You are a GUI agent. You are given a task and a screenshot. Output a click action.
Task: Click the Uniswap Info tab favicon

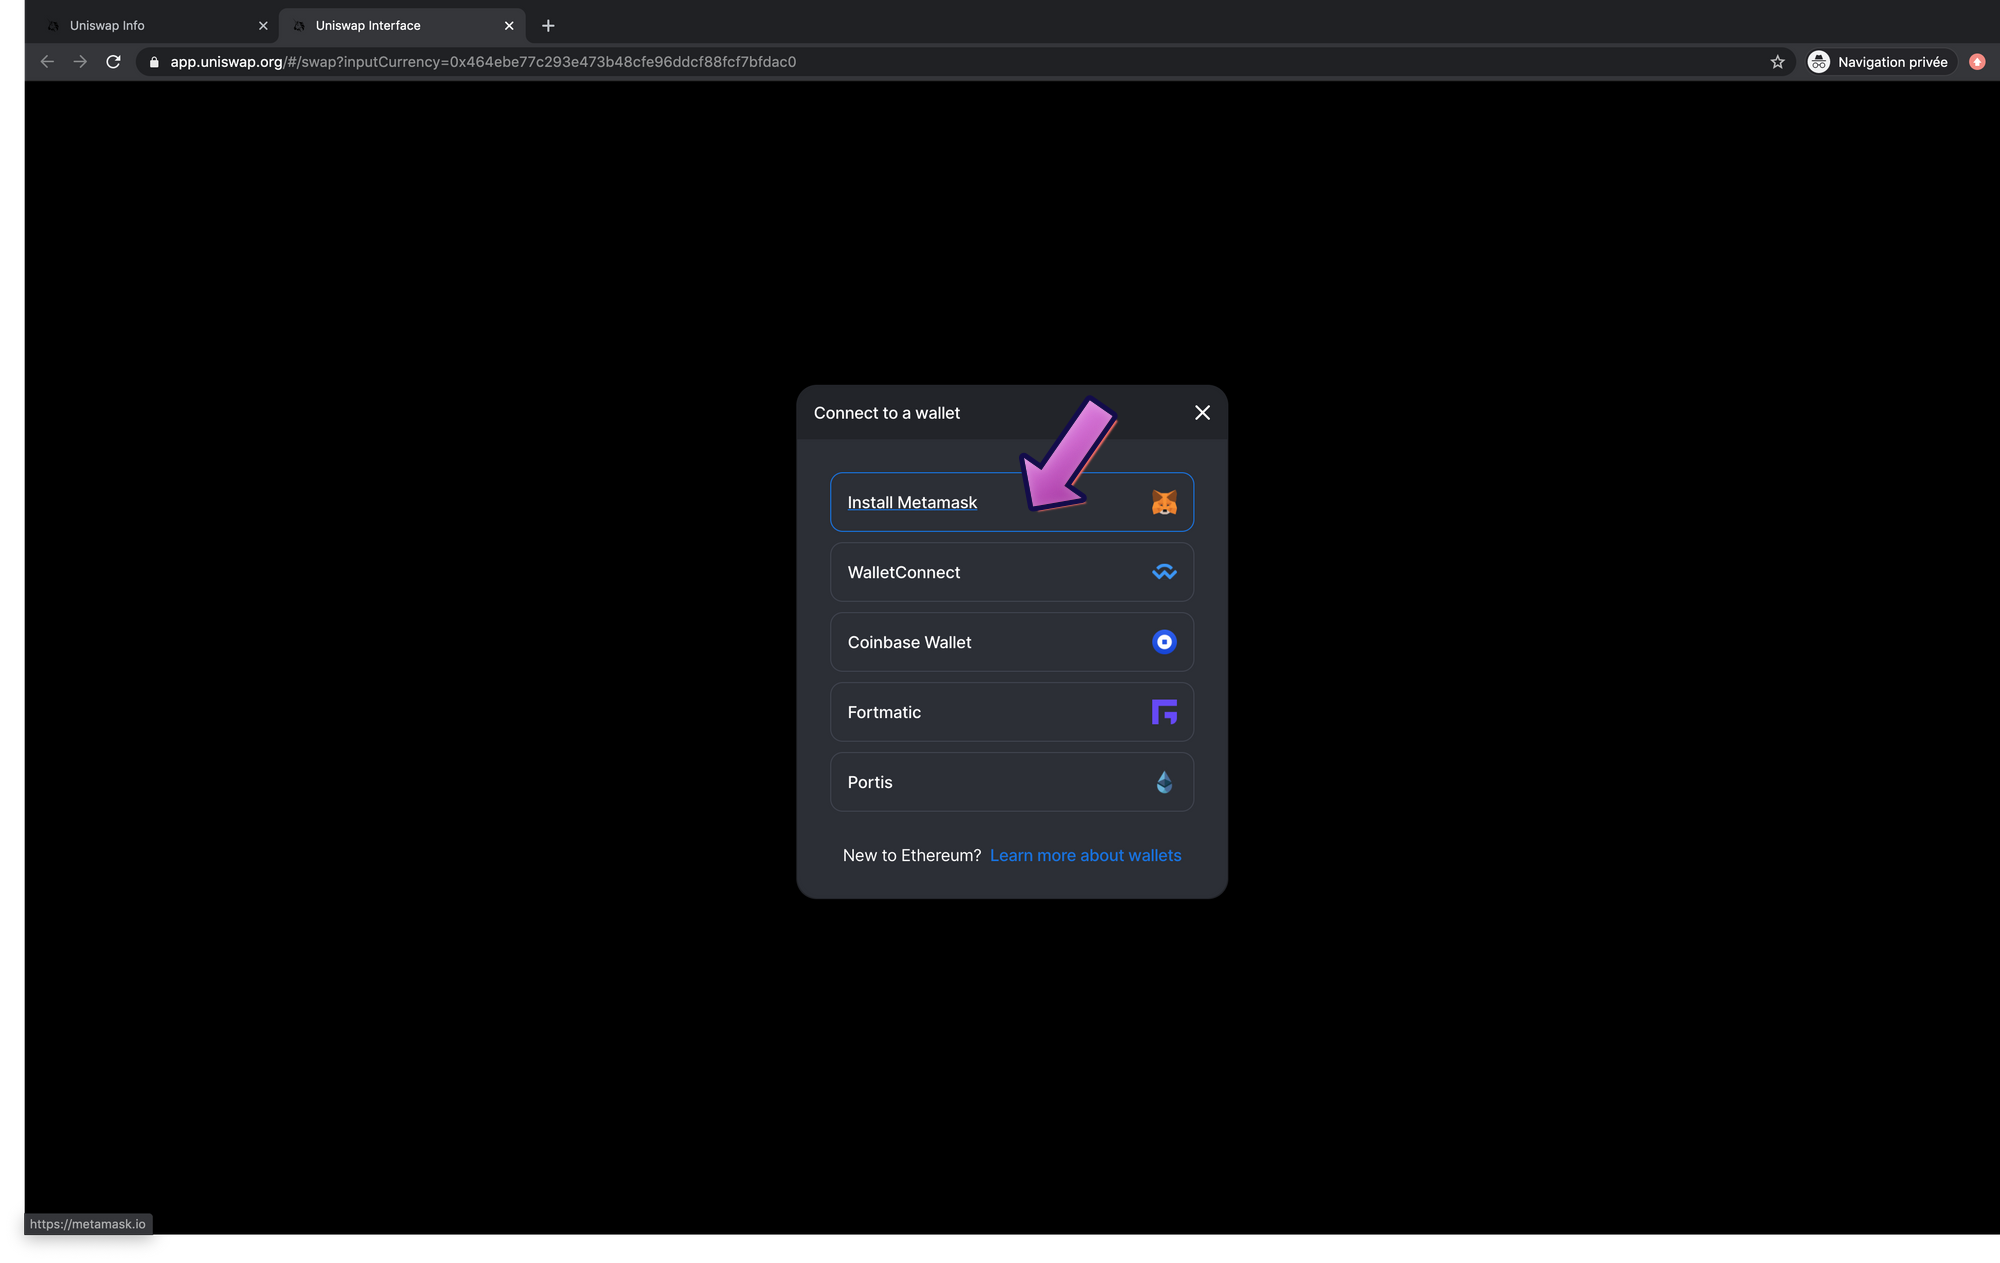[x=53, y=26]
